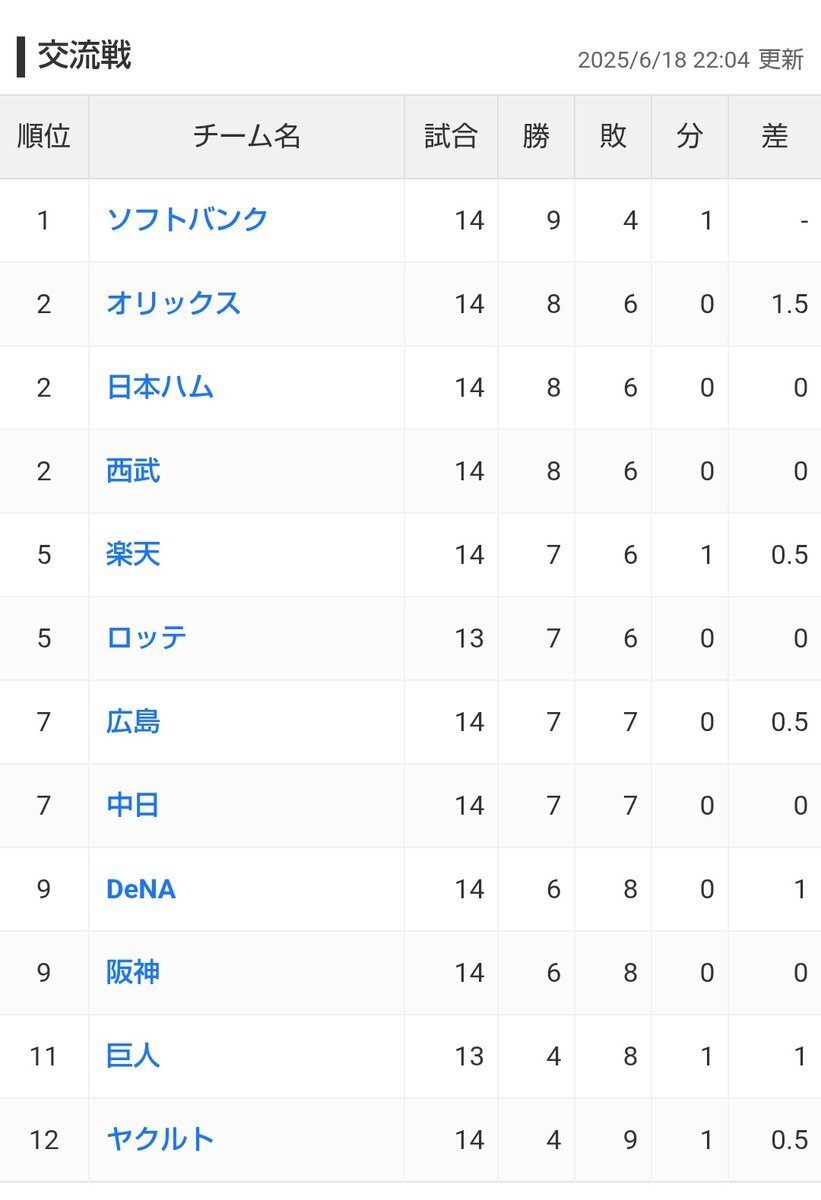Image resolution: width=821 pixels, height=1200 pixels.
Task: Click the 試合 column header
Action: 451,137
